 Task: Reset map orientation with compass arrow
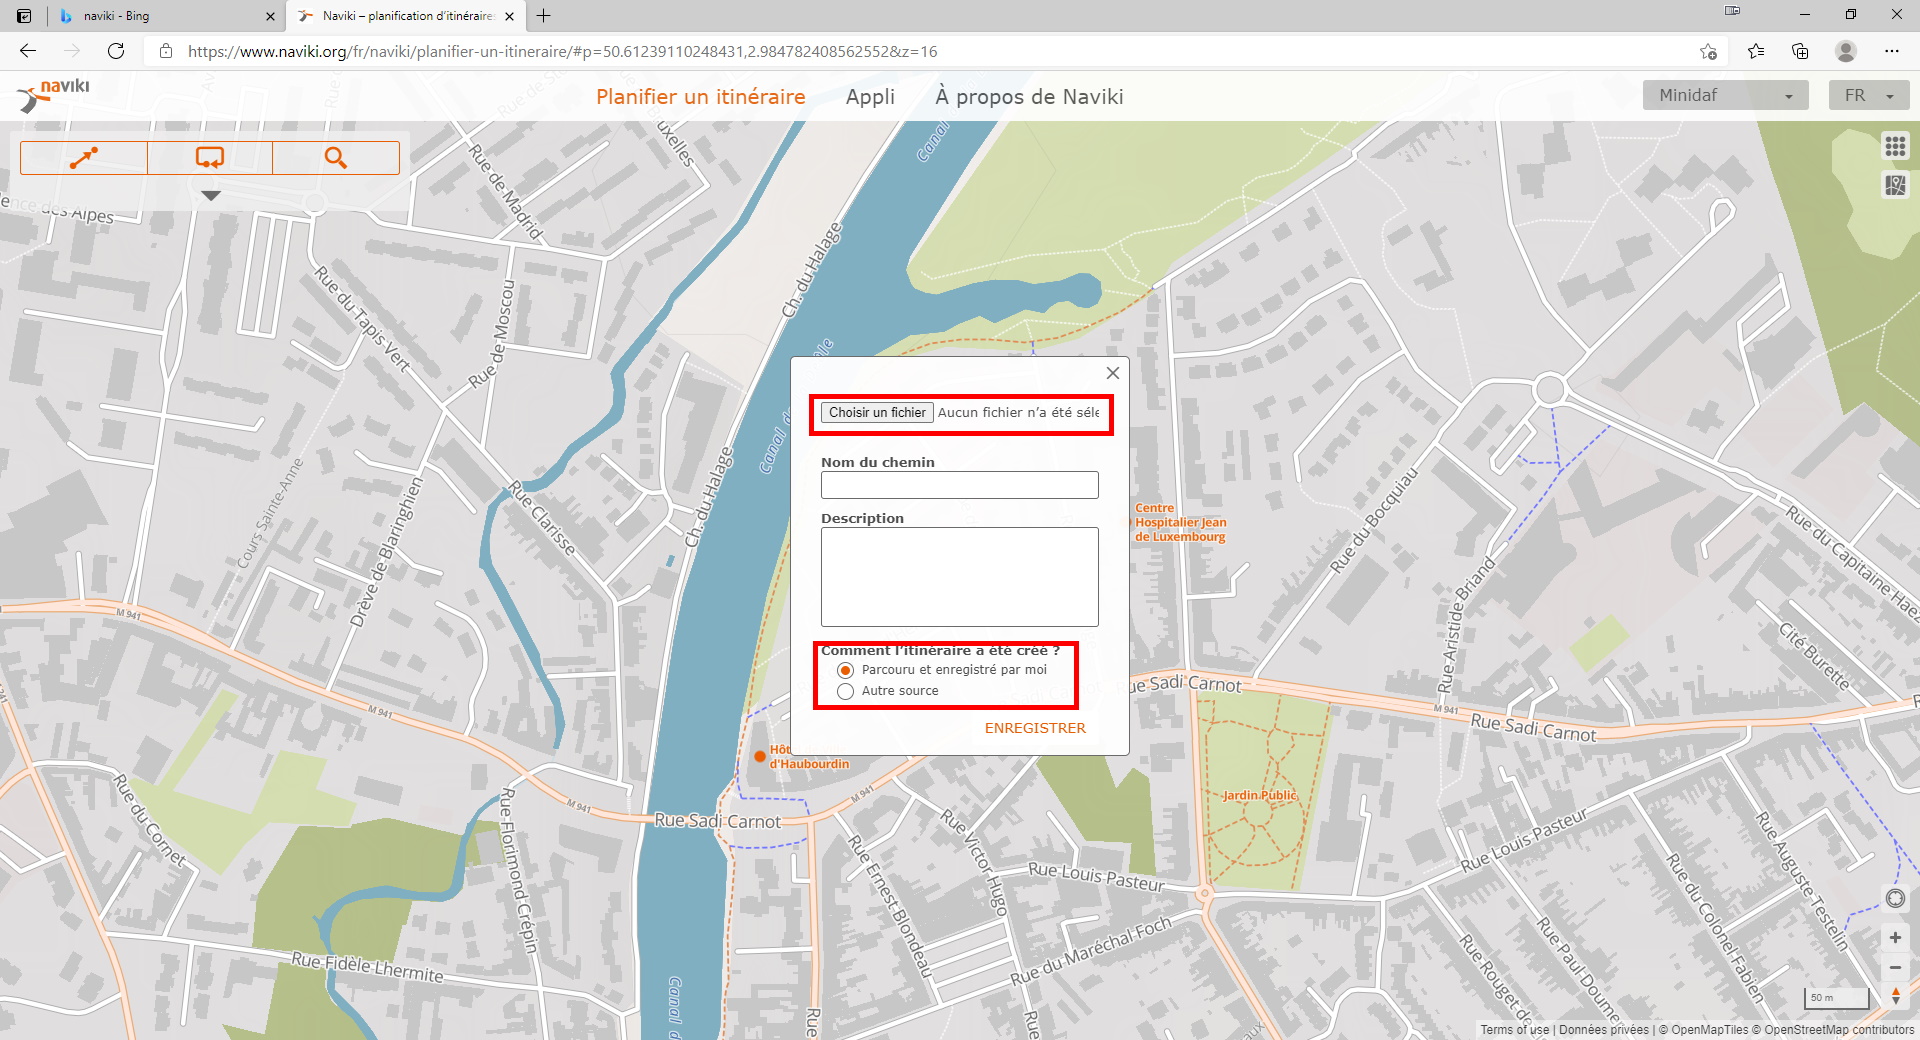point(1895,996)
